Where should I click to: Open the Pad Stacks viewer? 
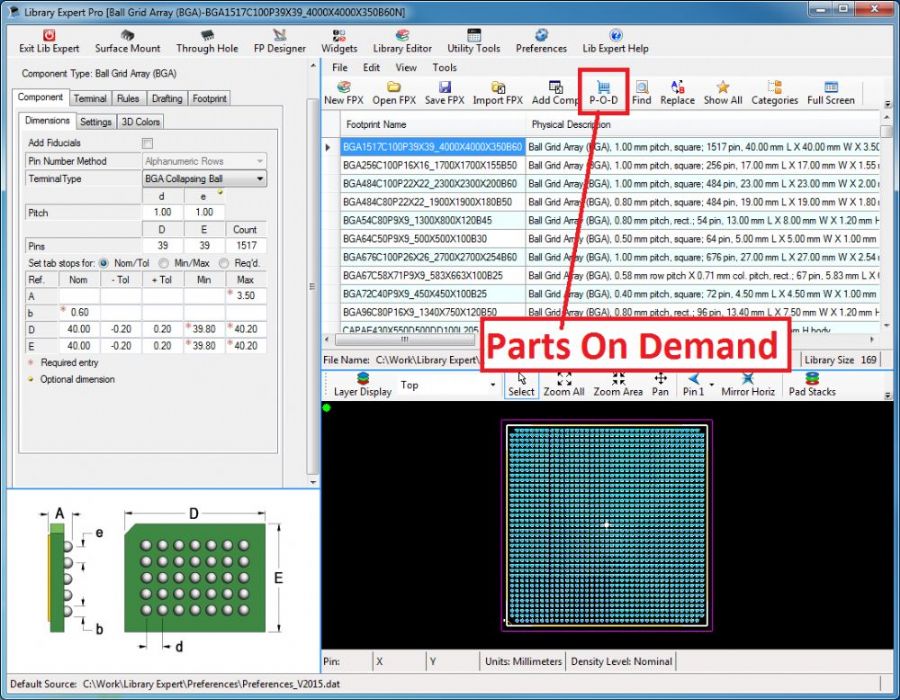[x=813, y=384]
